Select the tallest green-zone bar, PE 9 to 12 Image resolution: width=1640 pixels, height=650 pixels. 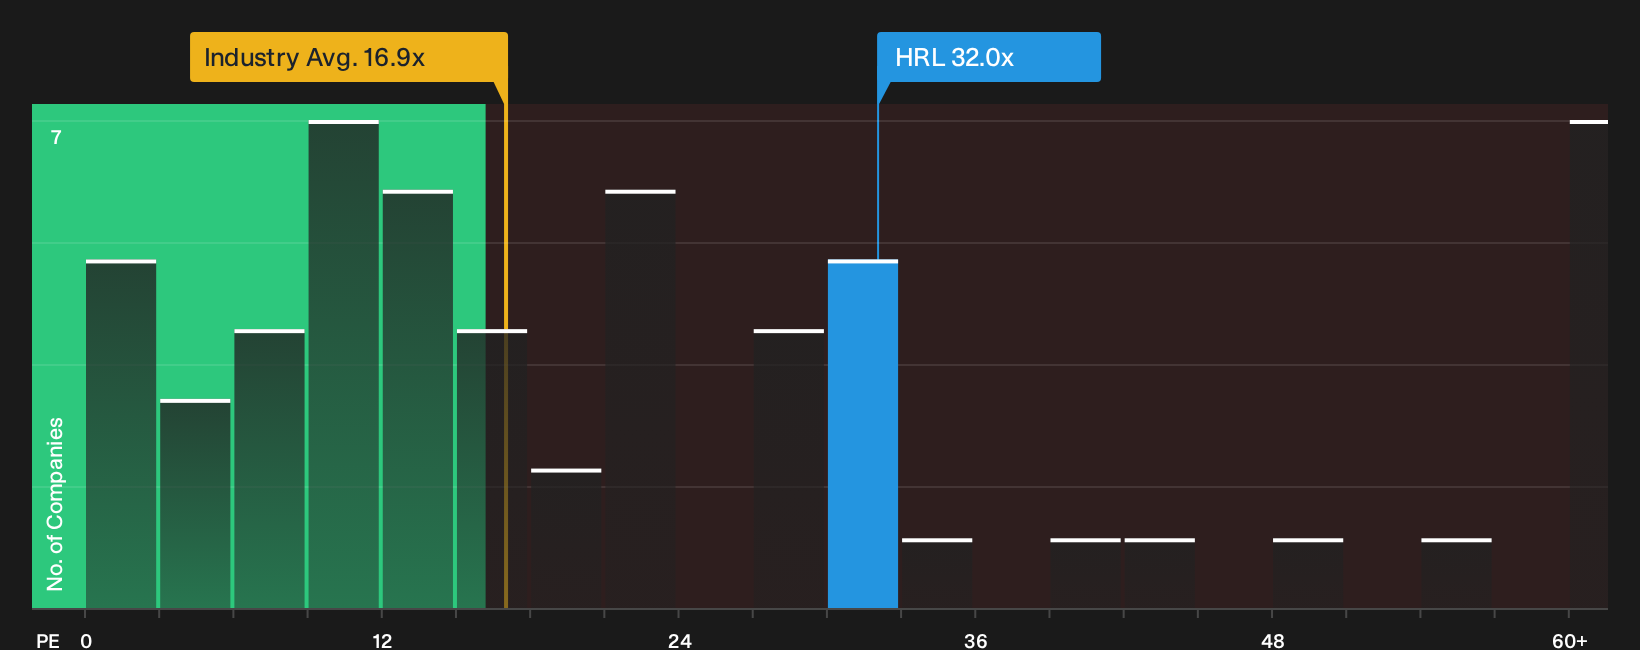pos(344,364)
